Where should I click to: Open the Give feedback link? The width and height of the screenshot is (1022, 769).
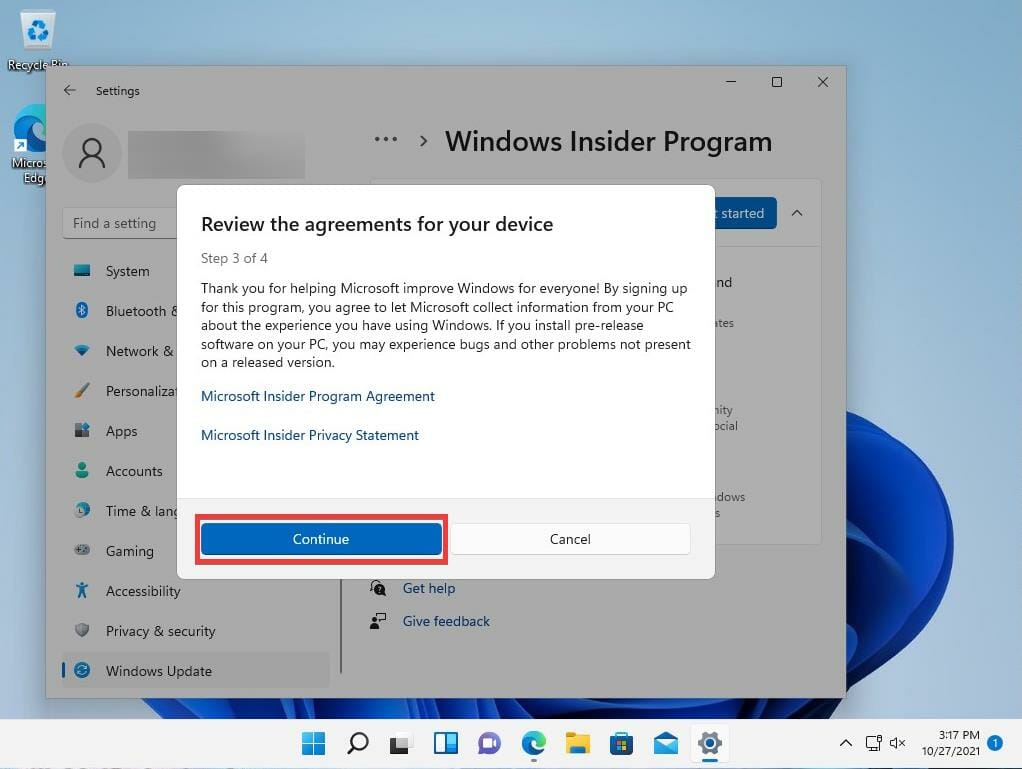tap(446, 621)
